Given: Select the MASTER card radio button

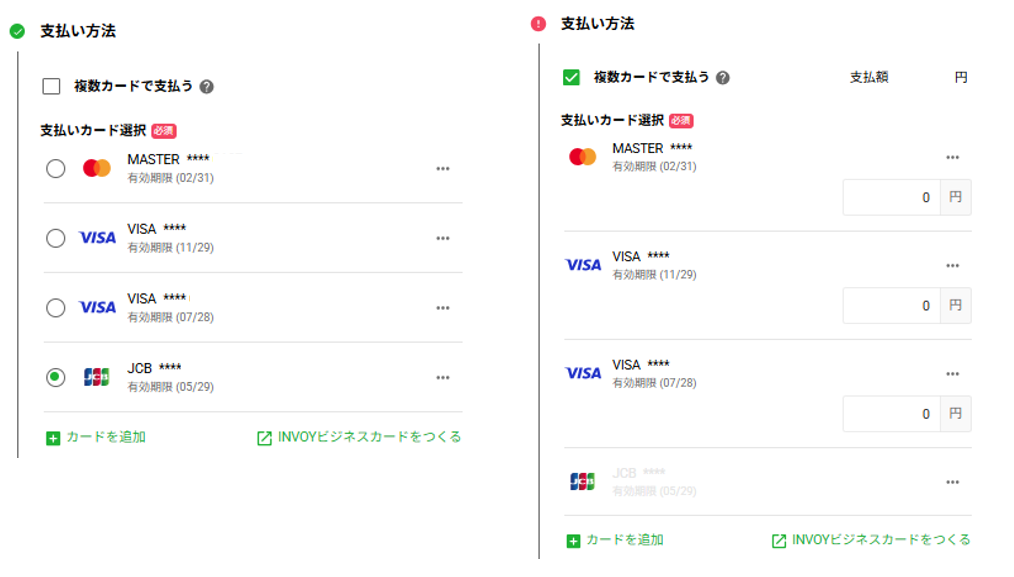Looking at the screenshot, I should 56,169.
